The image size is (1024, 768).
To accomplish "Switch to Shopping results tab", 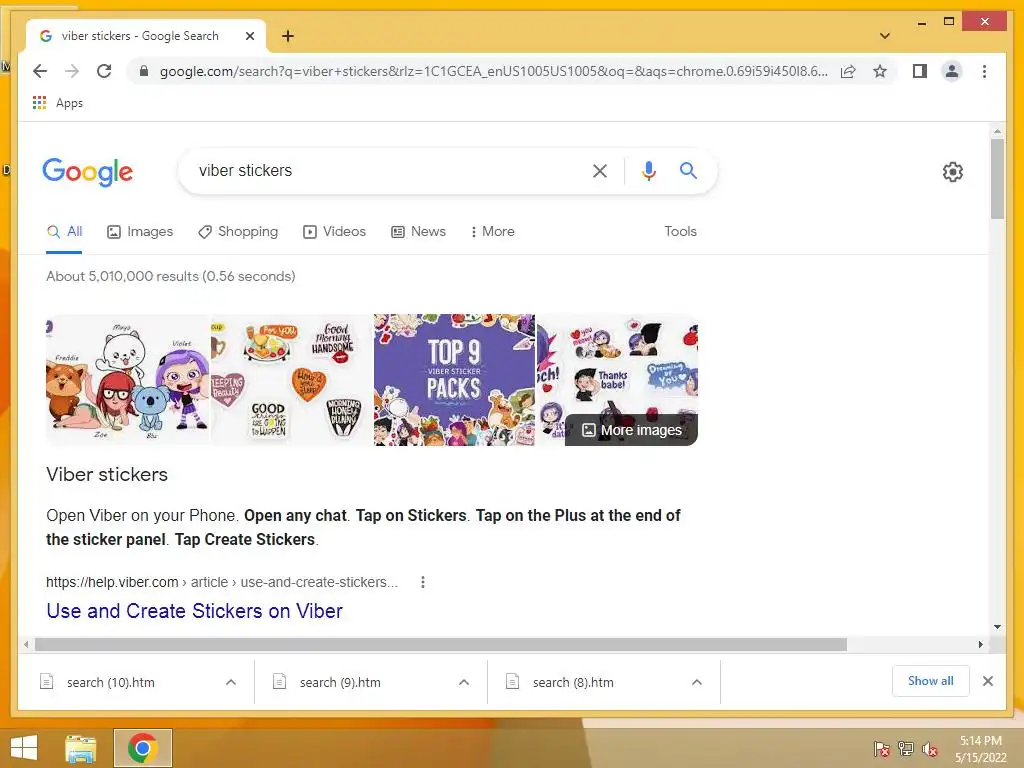I will pos(238,232).
